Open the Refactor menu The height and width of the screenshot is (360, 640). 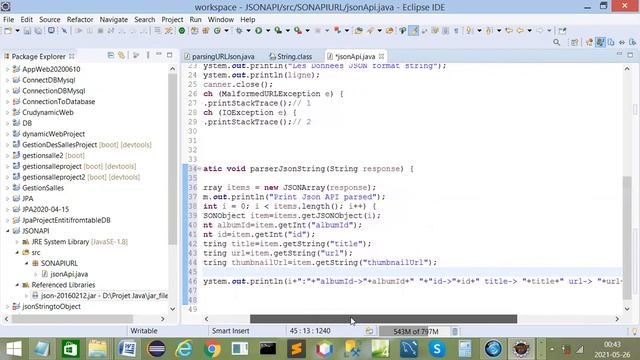coord(80,20)
